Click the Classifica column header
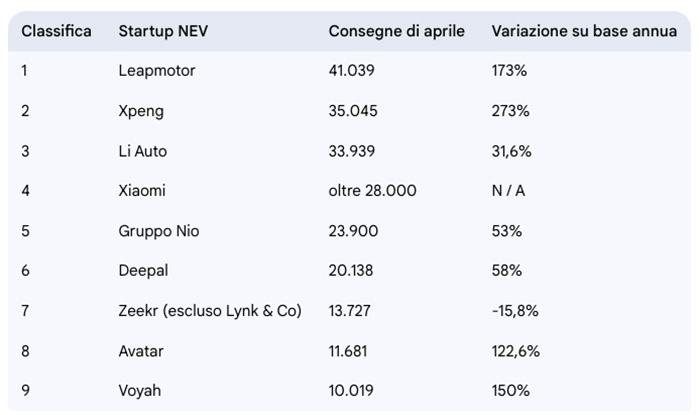 click(x=56, y=31)
